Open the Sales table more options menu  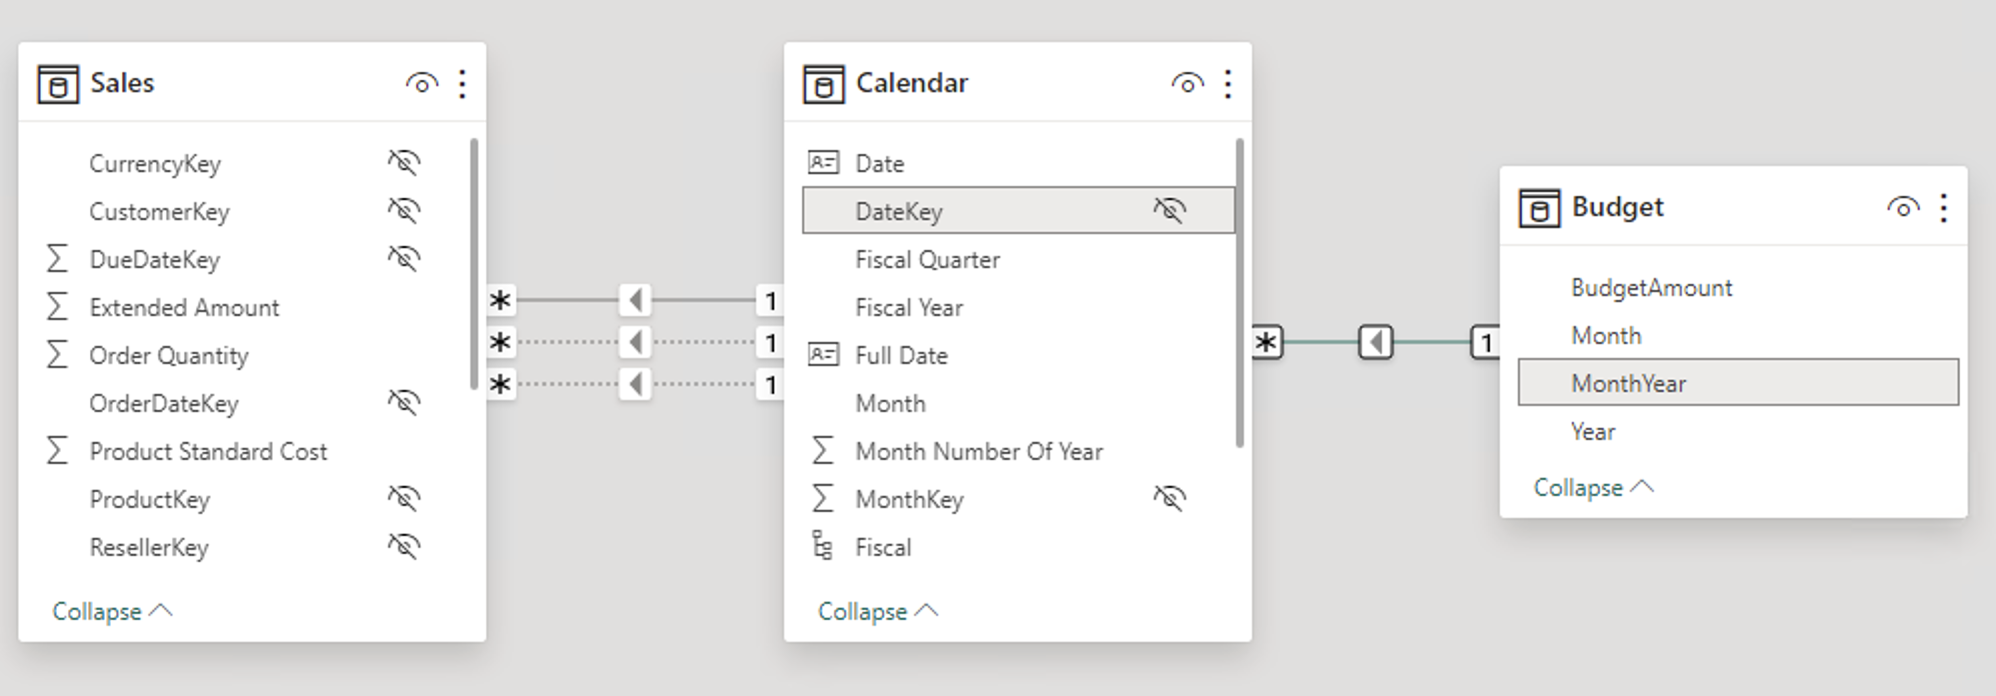tap(462, 84)
